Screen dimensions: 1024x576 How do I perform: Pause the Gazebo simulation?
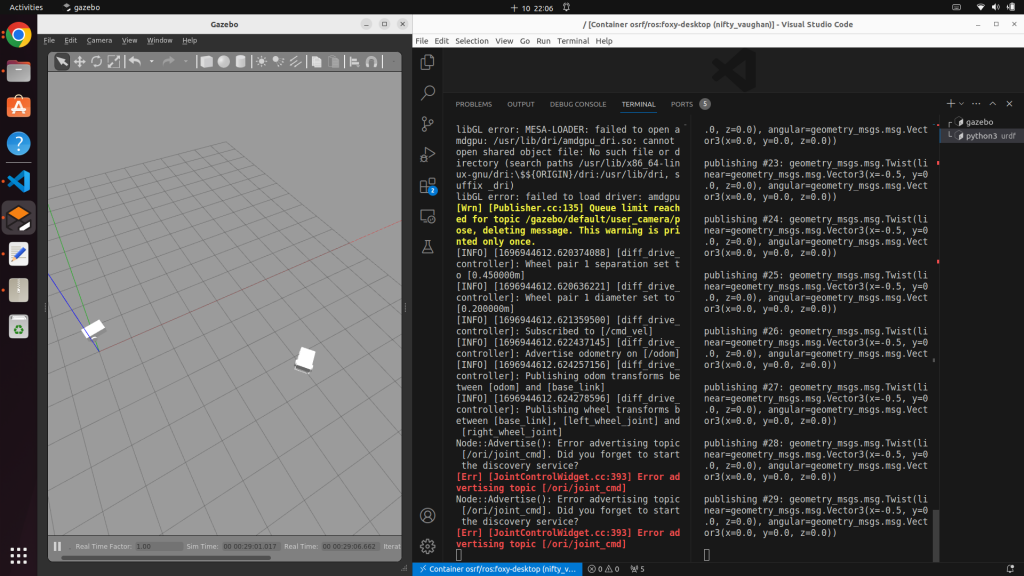click(x=57, y=546)
